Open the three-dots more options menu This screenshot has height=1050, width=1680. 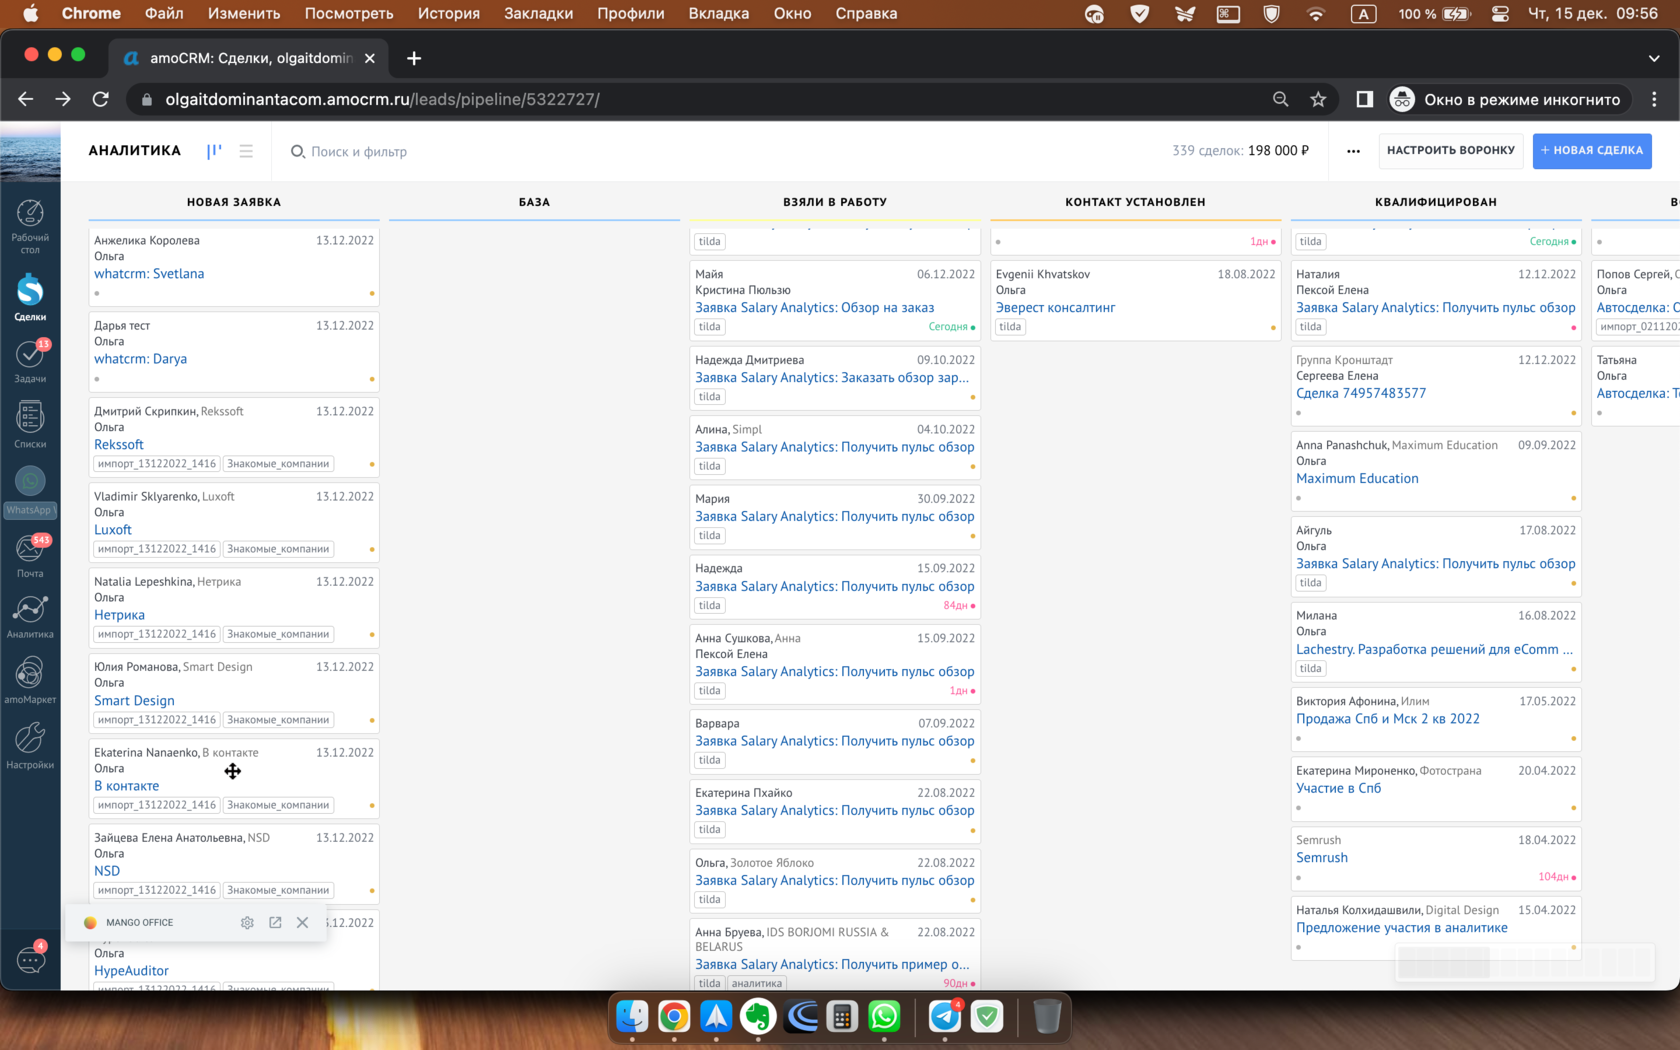1353,151
